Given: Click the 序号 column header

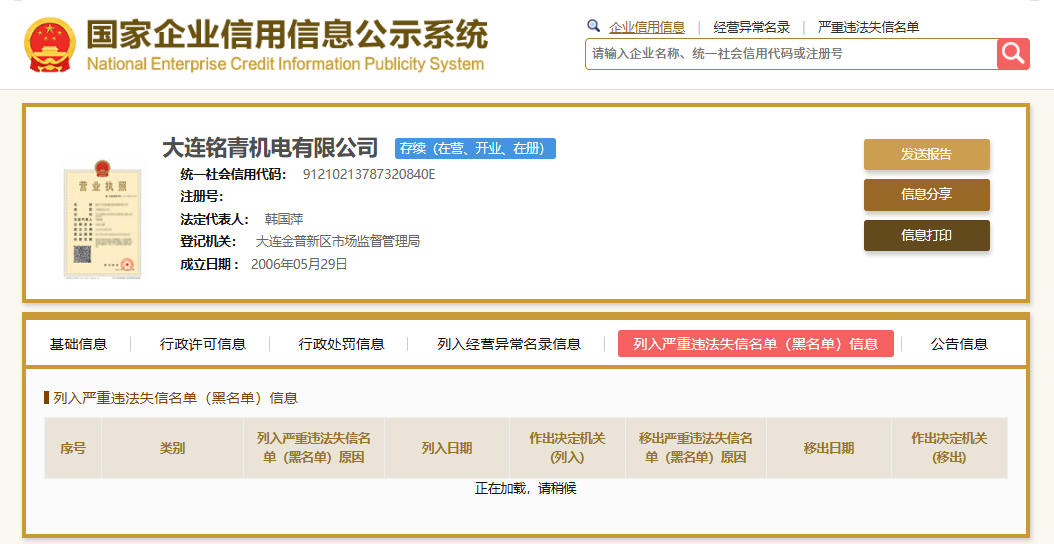Looking at the screenshot, I should 73,448.
